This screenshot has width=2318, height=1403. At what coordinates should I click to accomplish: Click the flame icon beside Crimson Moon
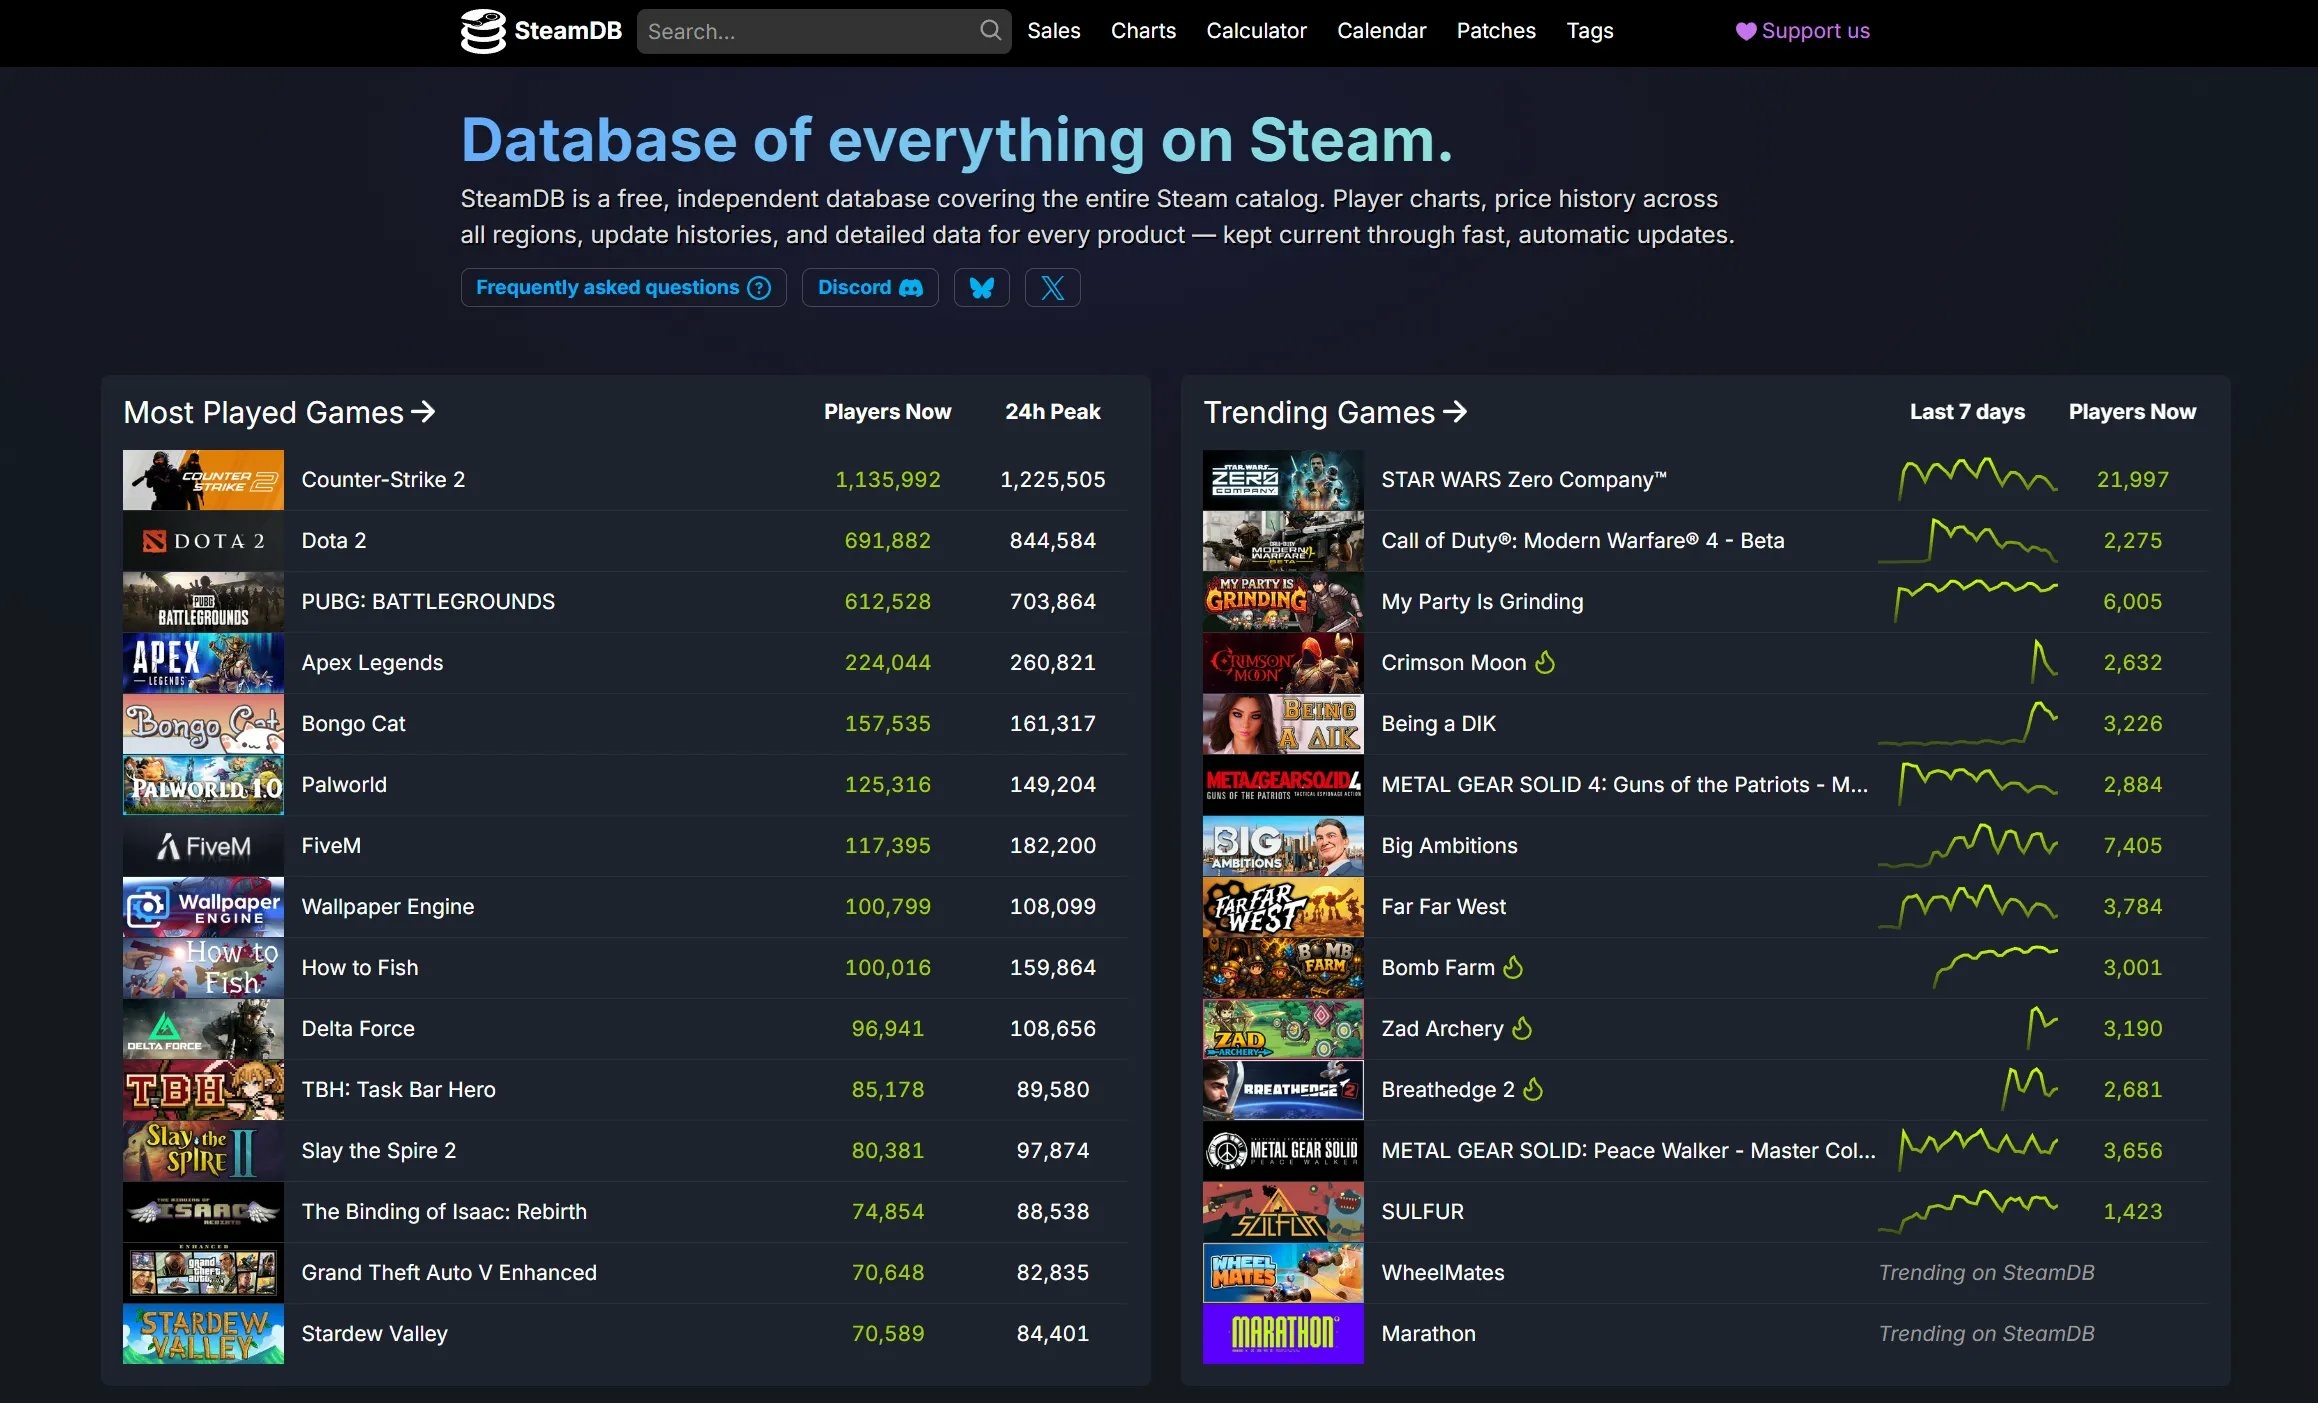point(1545,662)
